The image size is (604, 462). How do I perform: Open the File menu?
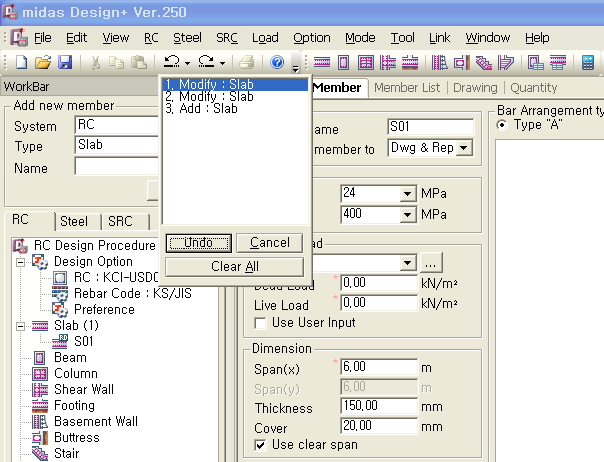42,38
